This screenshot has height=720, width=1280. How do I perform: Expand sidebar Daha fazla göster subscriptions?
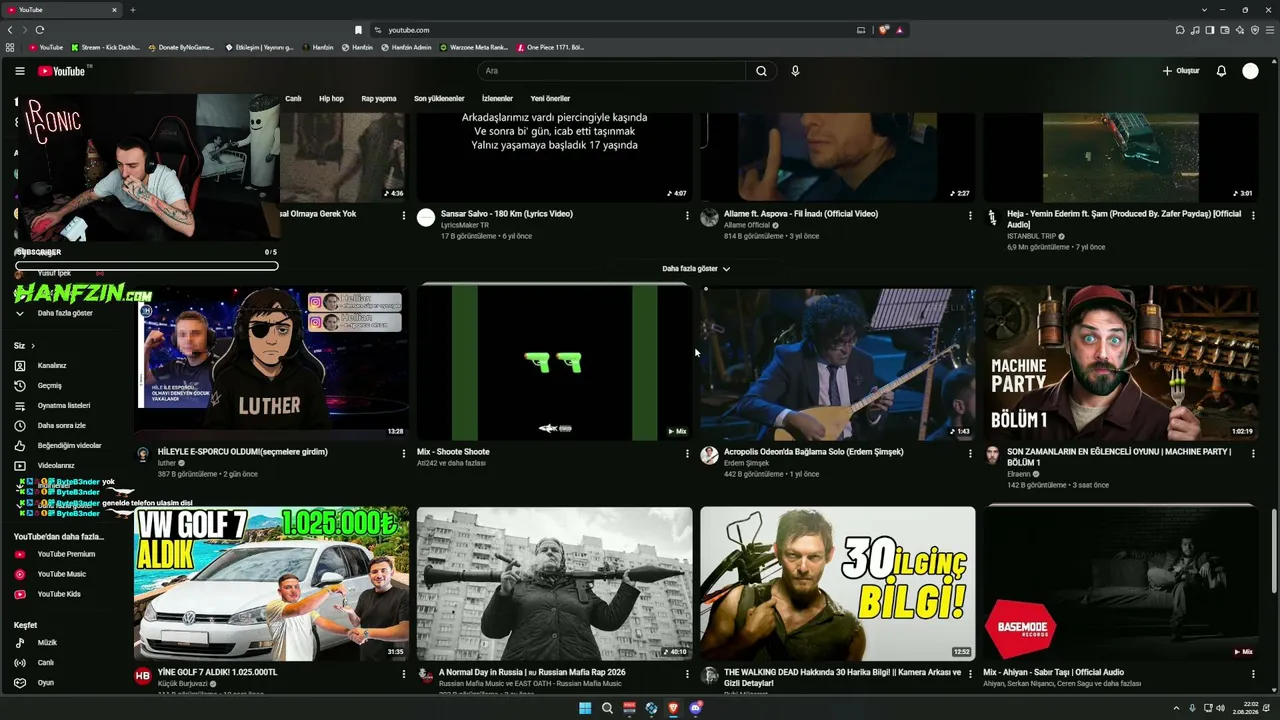coord(65,313)
